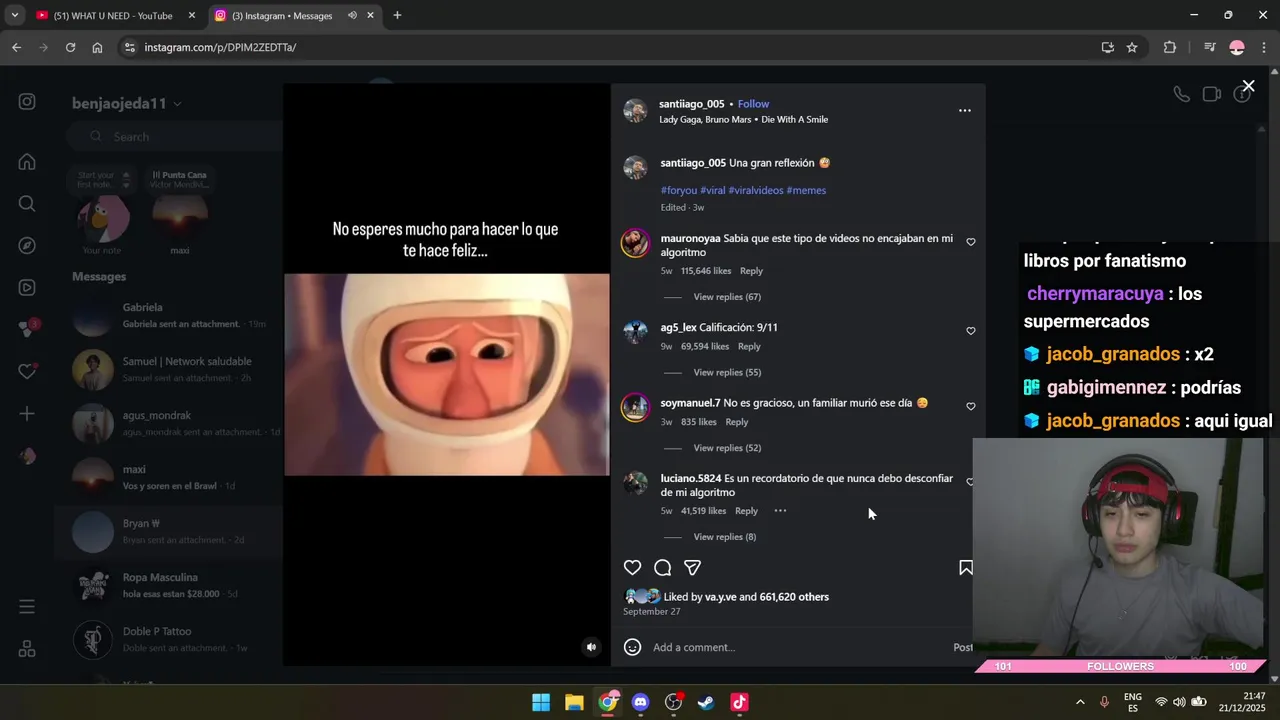The height and width of the screenshot is (720, 1280).
Task: Expand View replies (8)
Action: click(x=725, y=537)
